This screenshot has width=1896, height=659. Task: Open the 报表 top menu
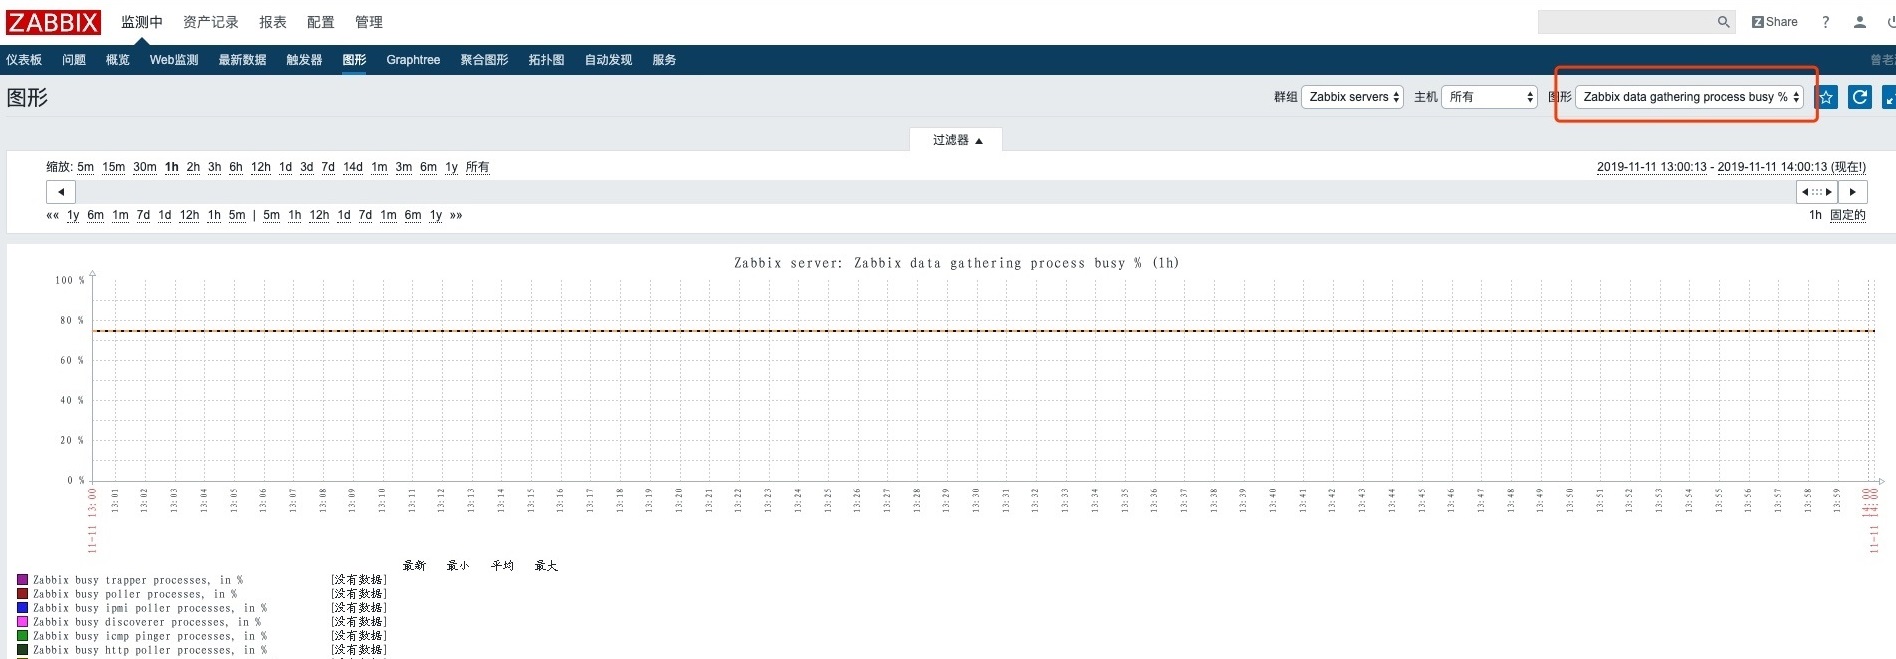point(273,22)
